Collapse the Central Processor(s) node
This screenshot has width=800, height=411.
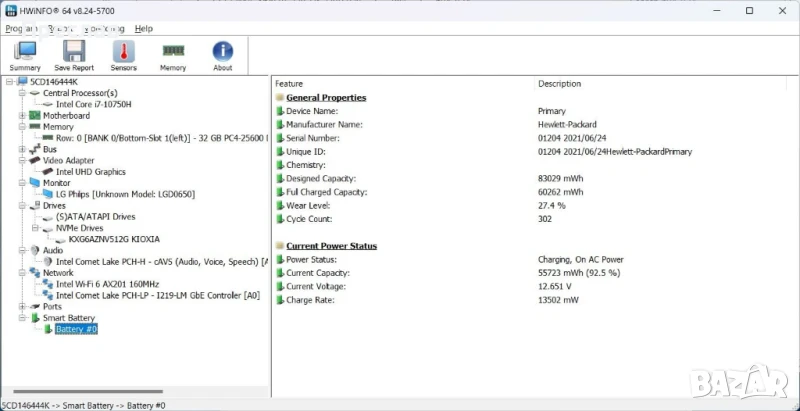click(x=22, y=93)
